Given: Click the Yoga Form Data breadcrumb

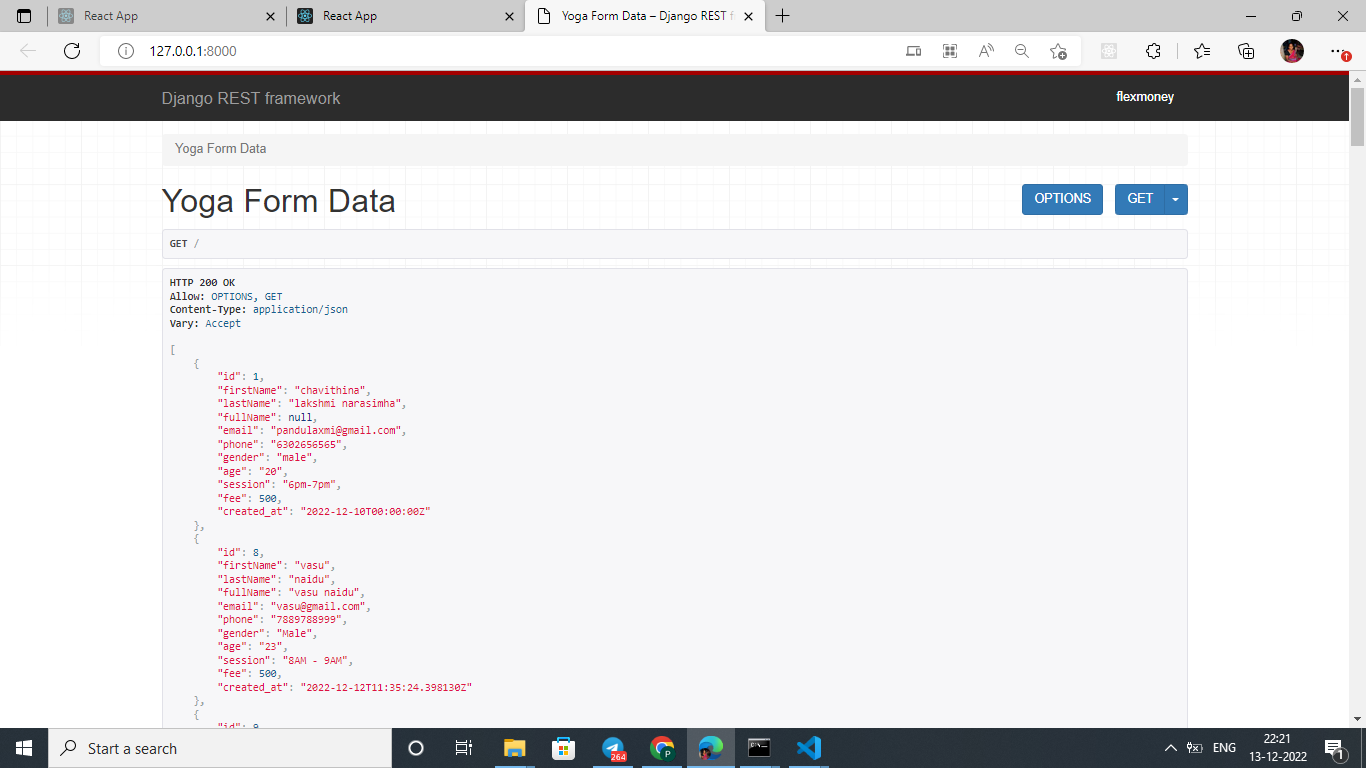Looking at the screenshot, I should coord(219,148).
